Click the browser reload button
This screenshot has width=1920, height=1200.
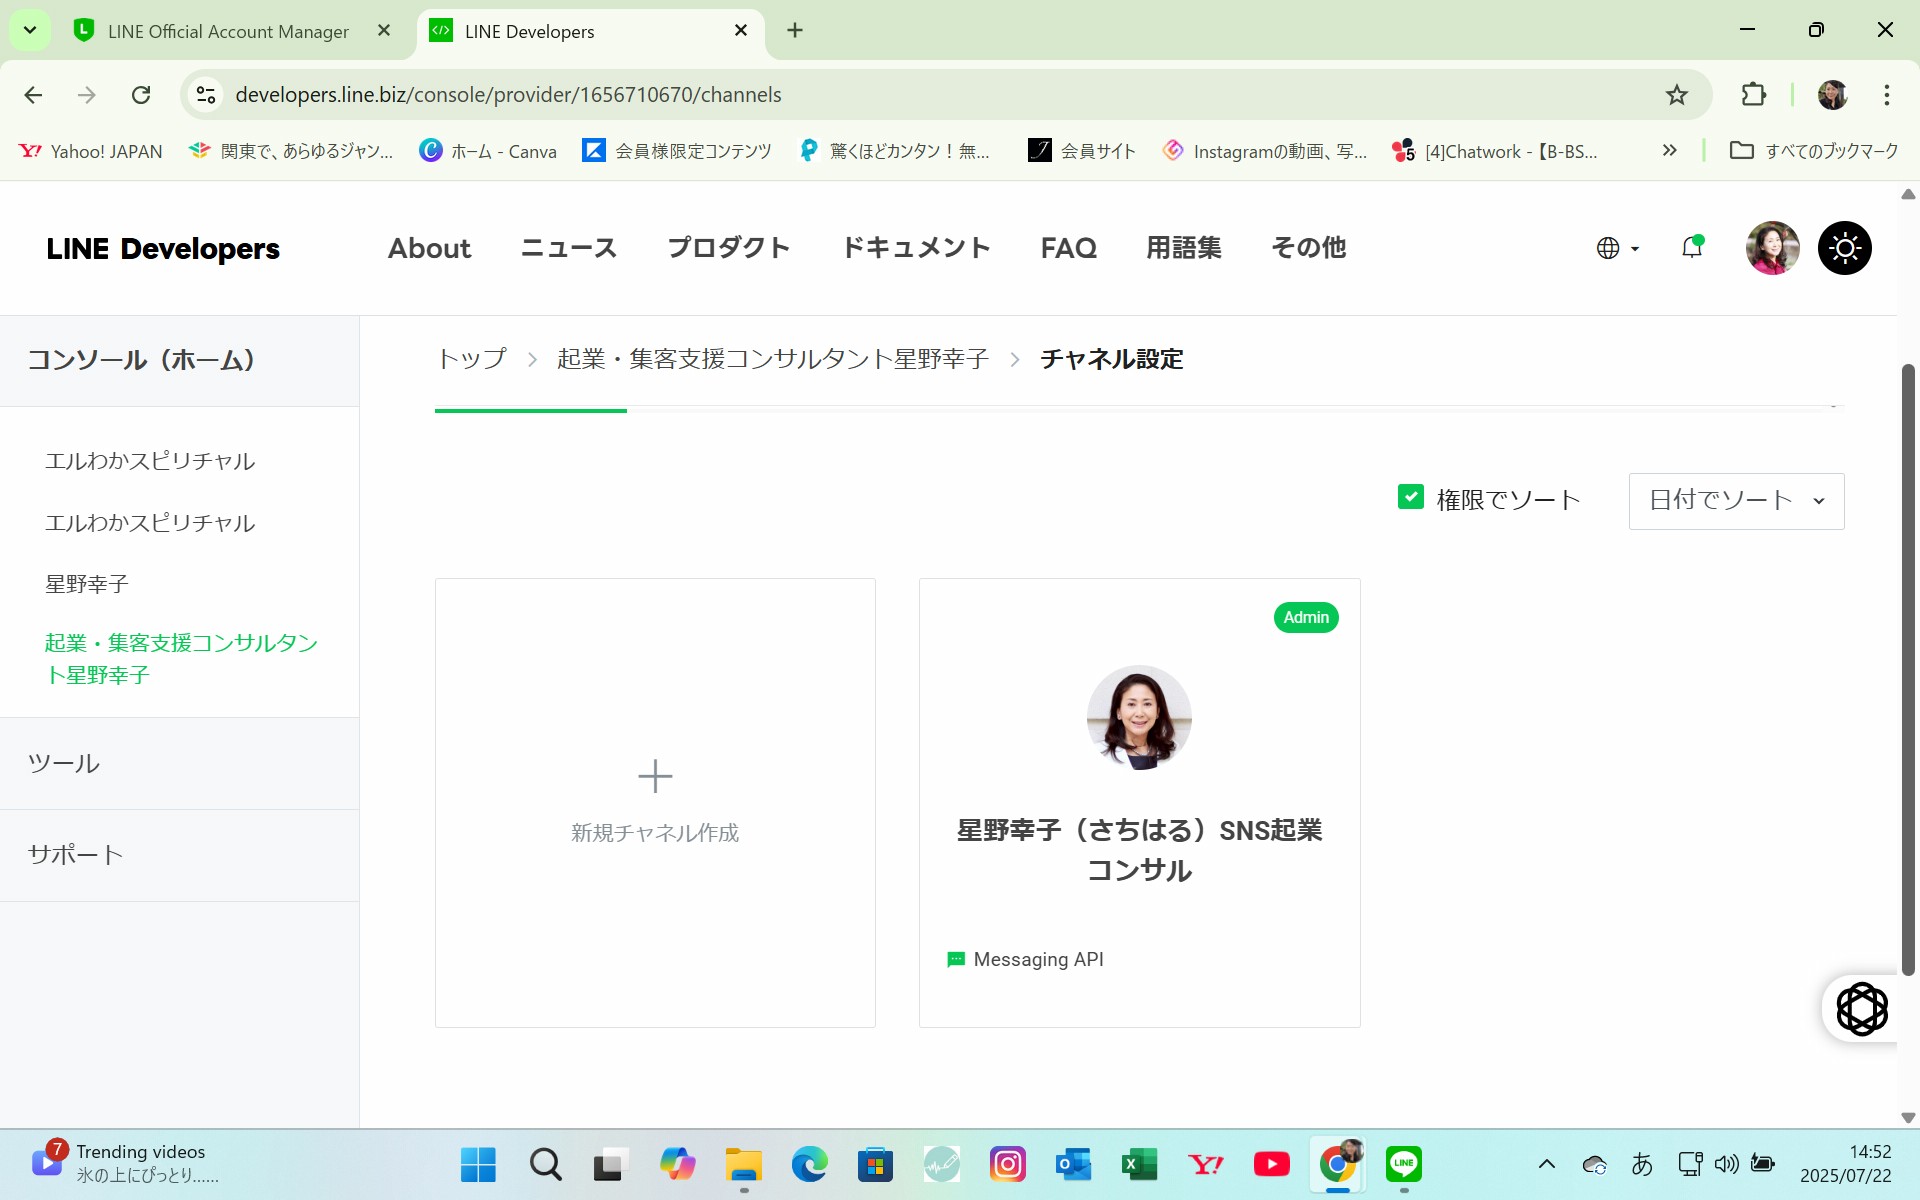pyautogui.click(x=141, y=95)
